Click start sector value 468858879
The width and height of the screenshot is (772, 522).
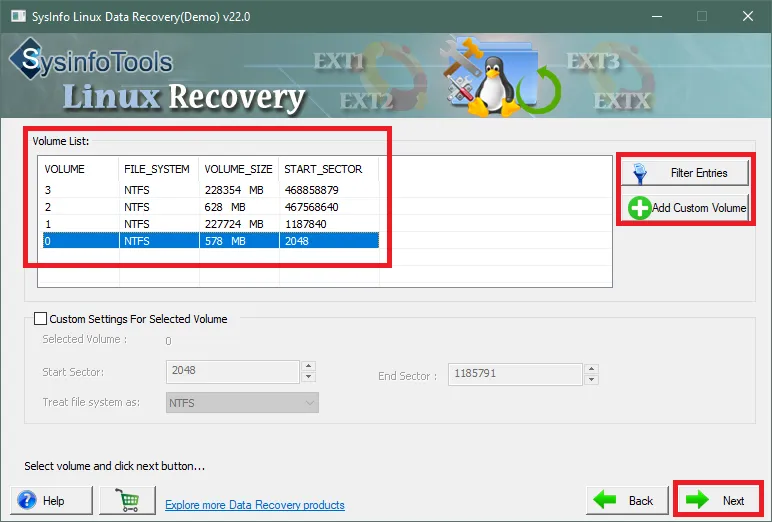[x=311, y=190]
